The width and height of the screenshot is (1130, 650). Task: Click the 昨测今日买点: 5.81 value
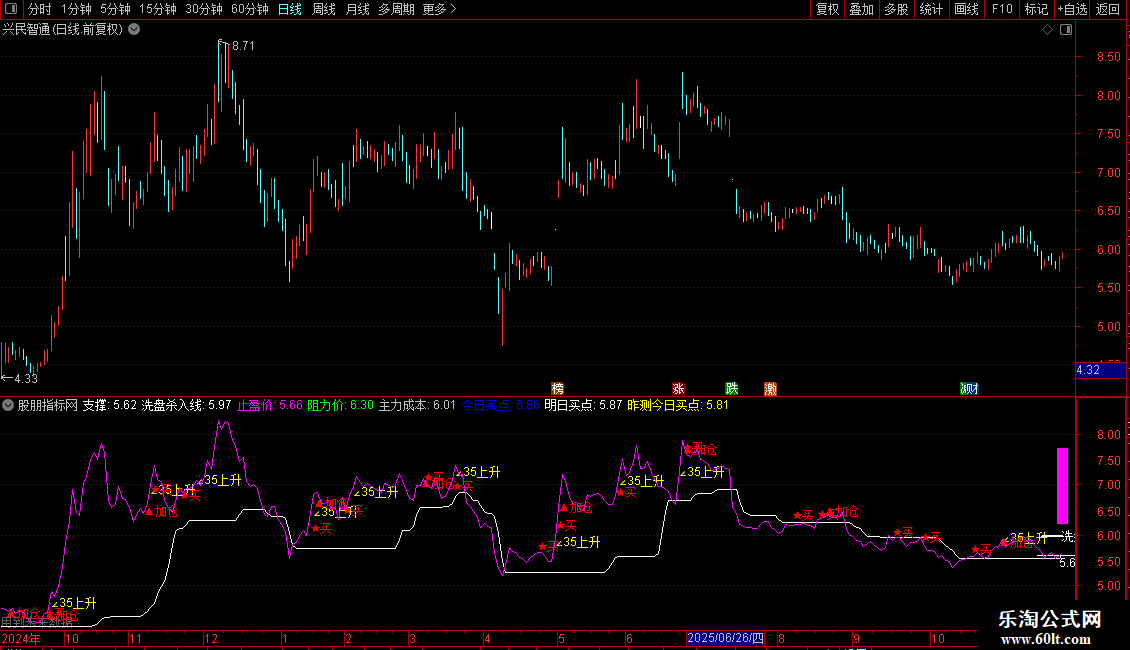(x=677, y=405)
